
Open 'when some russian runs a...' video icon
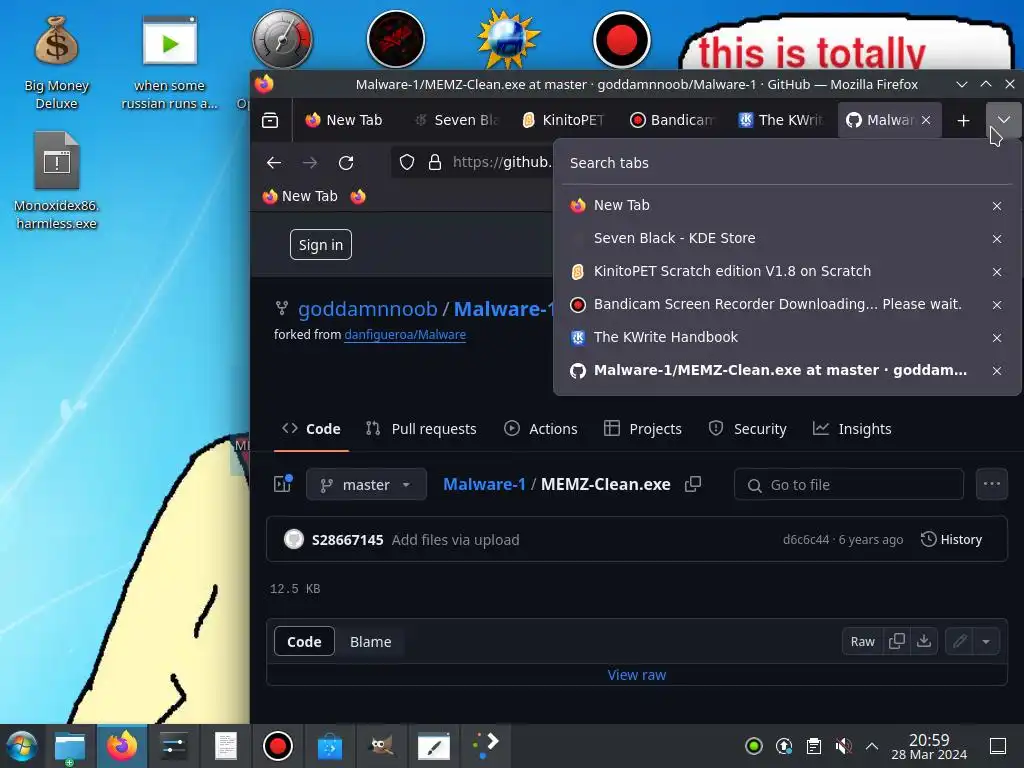(x=169, y=62)
